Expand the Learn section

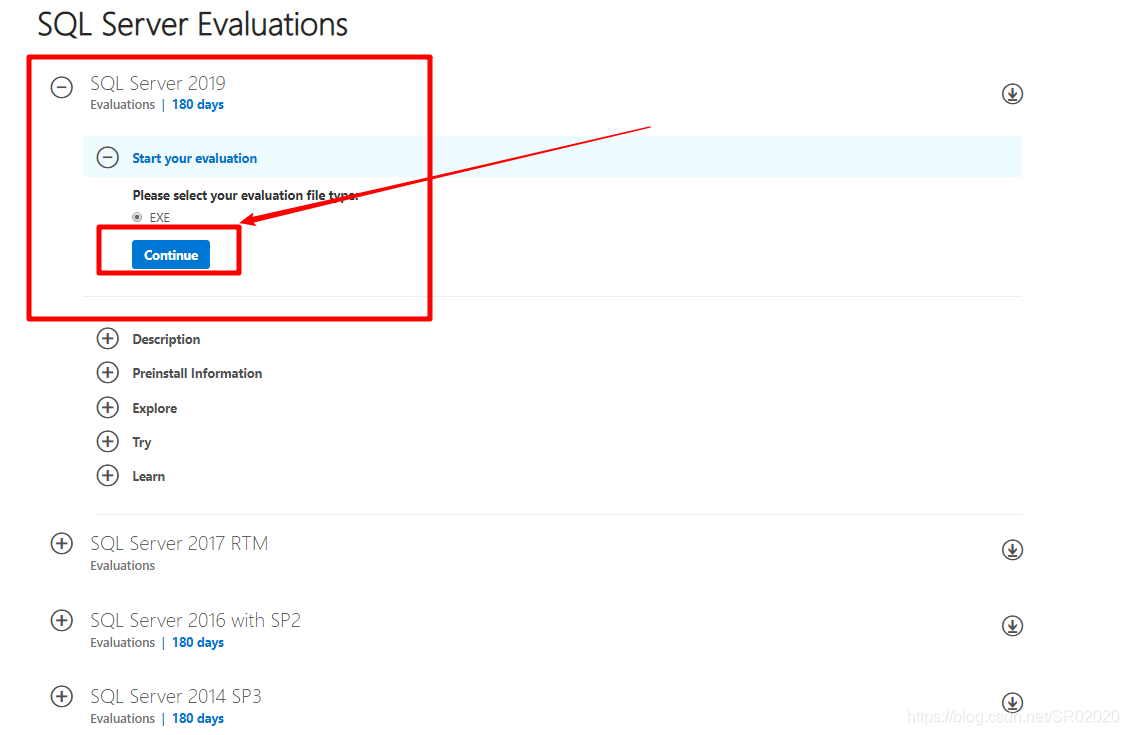[108, 475]
